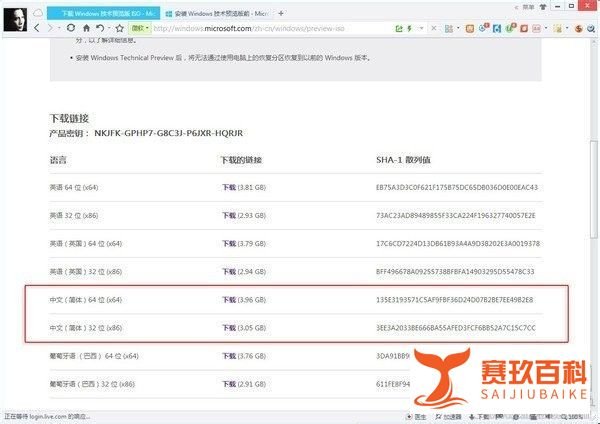Expand the forward button history dropdown
This screenshot has height=424, width=600.
(59, 28)
